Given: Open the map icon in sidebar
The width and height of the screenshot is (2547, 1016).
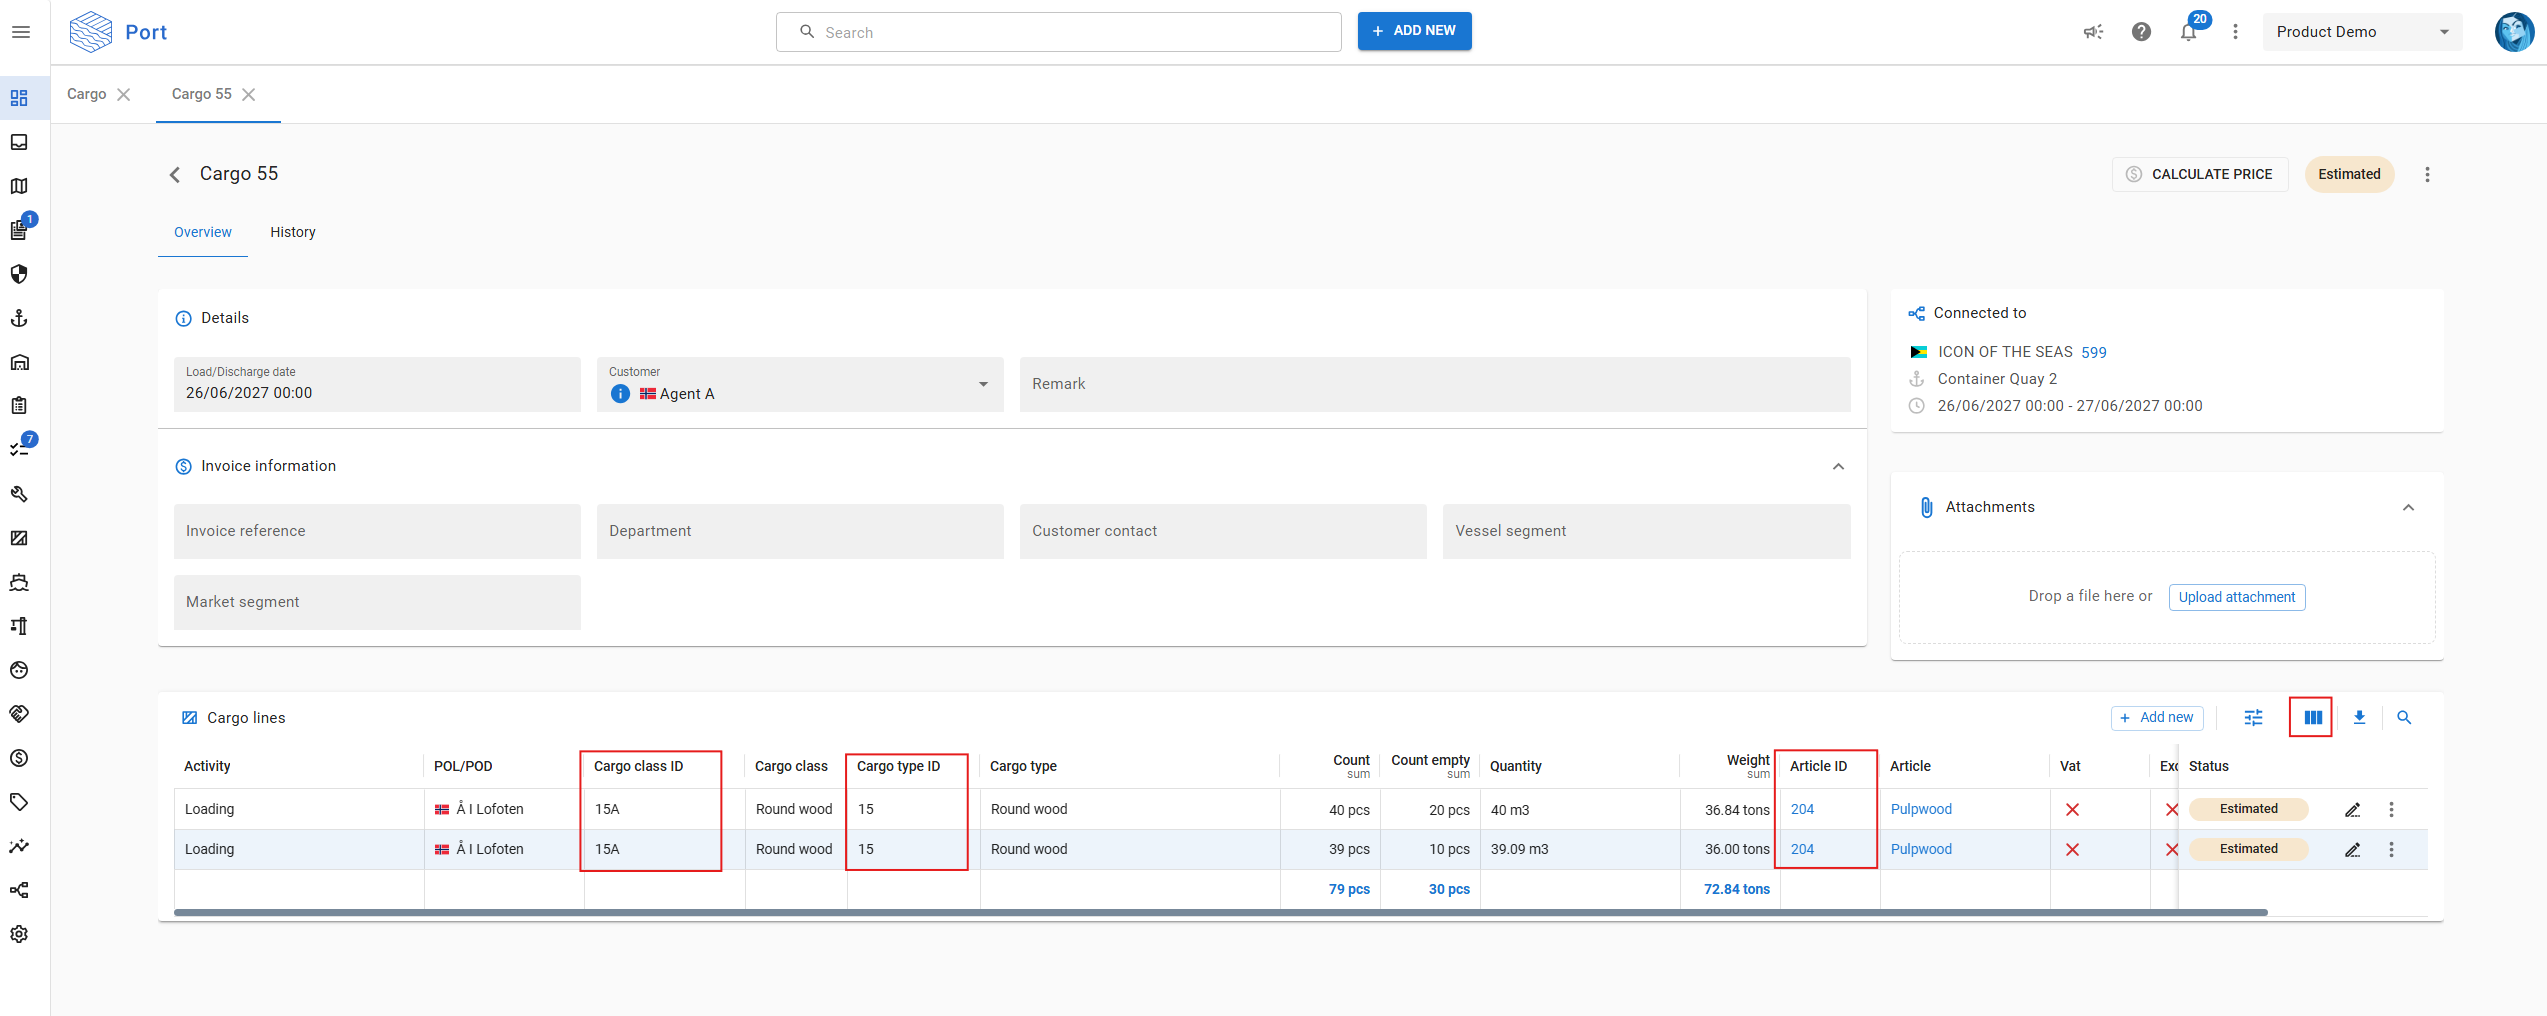Looking at the screenshot, I should click(19, 186).
